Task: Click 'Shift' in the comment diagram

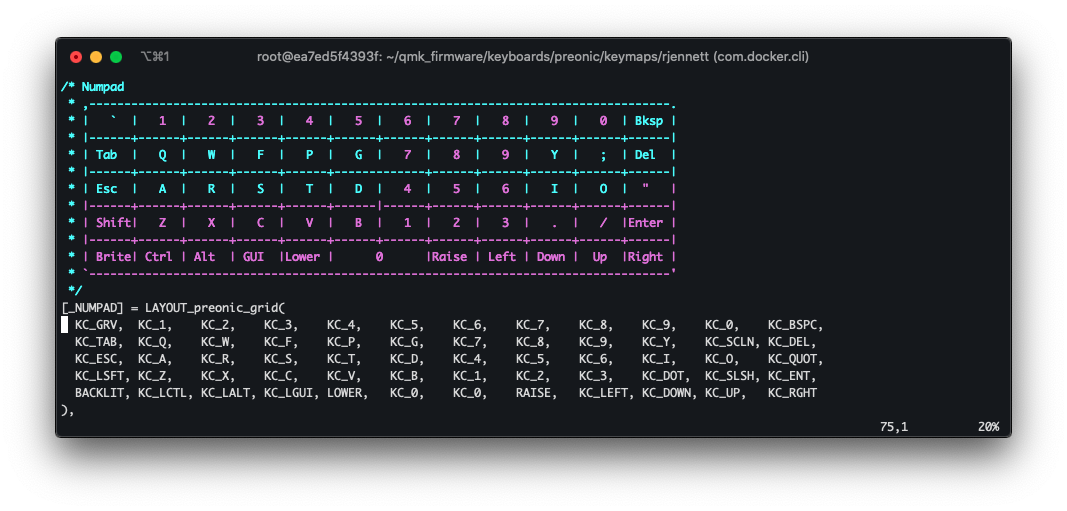Action: click(113, 222)
